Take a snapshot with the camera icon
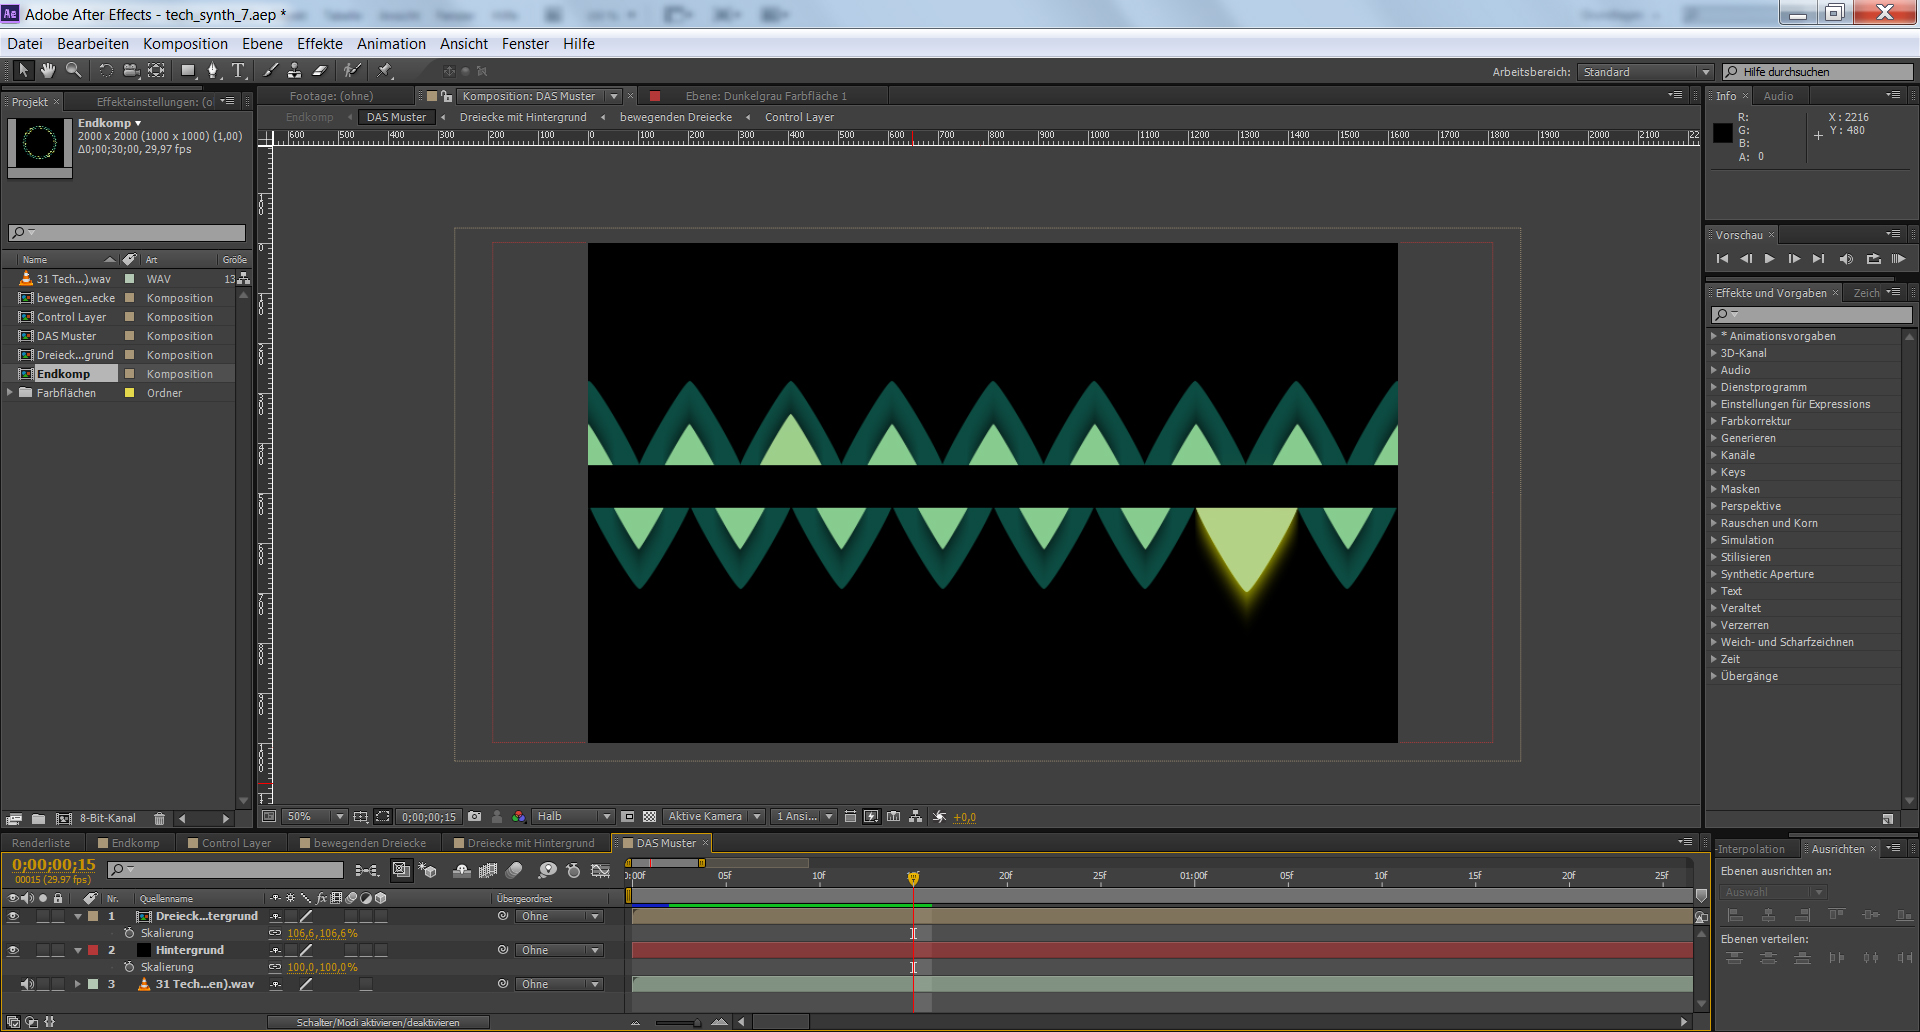The image size is (1920, 1032). coord(475,817)
